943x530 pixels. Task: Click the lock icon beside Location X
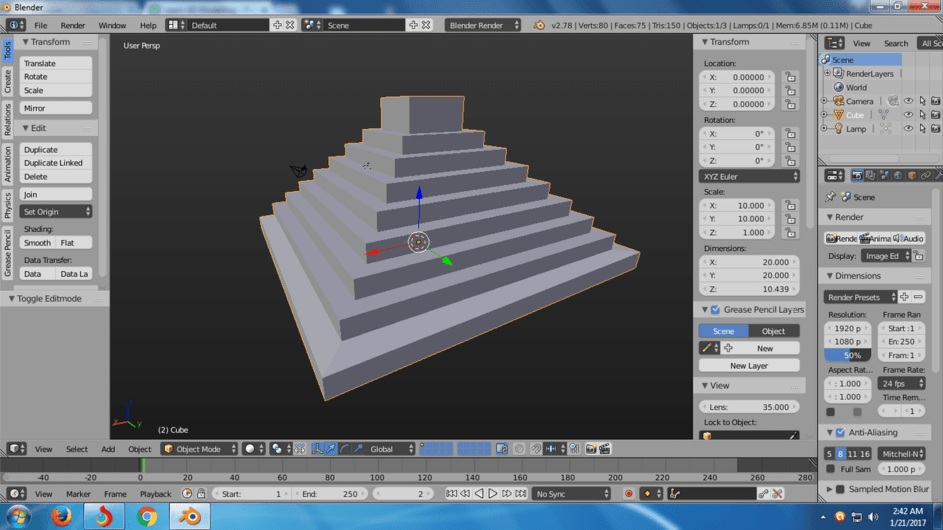point(790,77)
